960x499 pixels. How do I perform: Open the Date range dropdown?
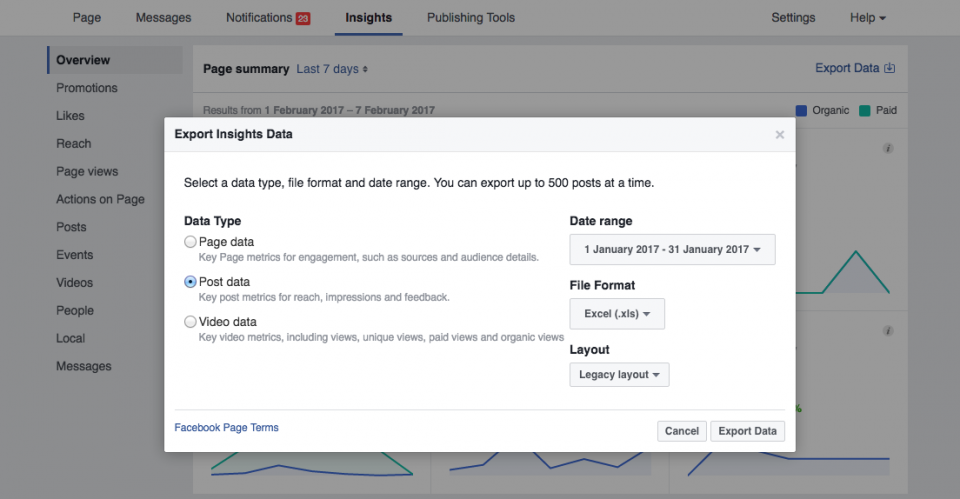point(672,249)
